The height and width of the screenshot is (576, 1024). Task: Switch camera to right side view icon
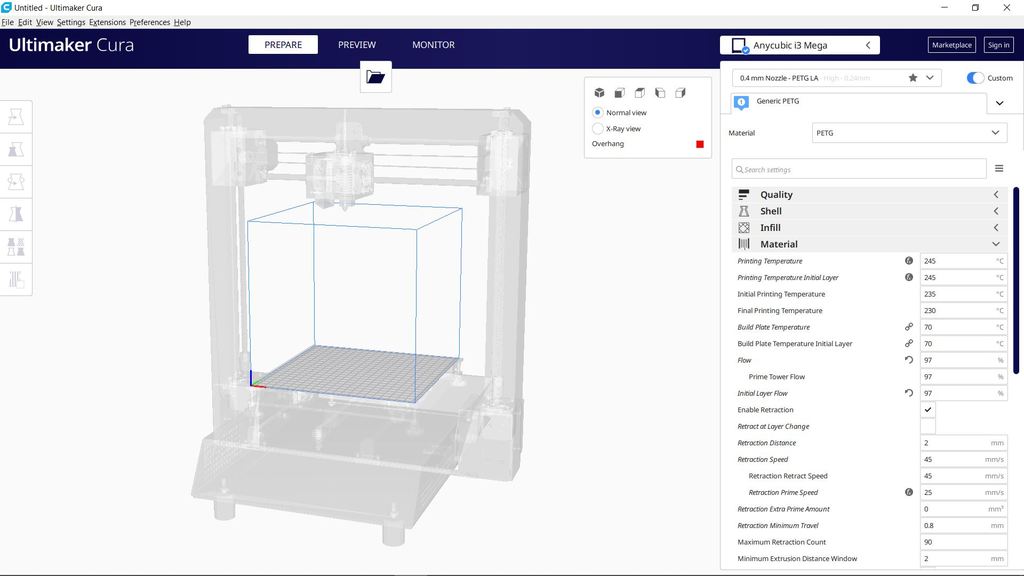tap(680, 93)
